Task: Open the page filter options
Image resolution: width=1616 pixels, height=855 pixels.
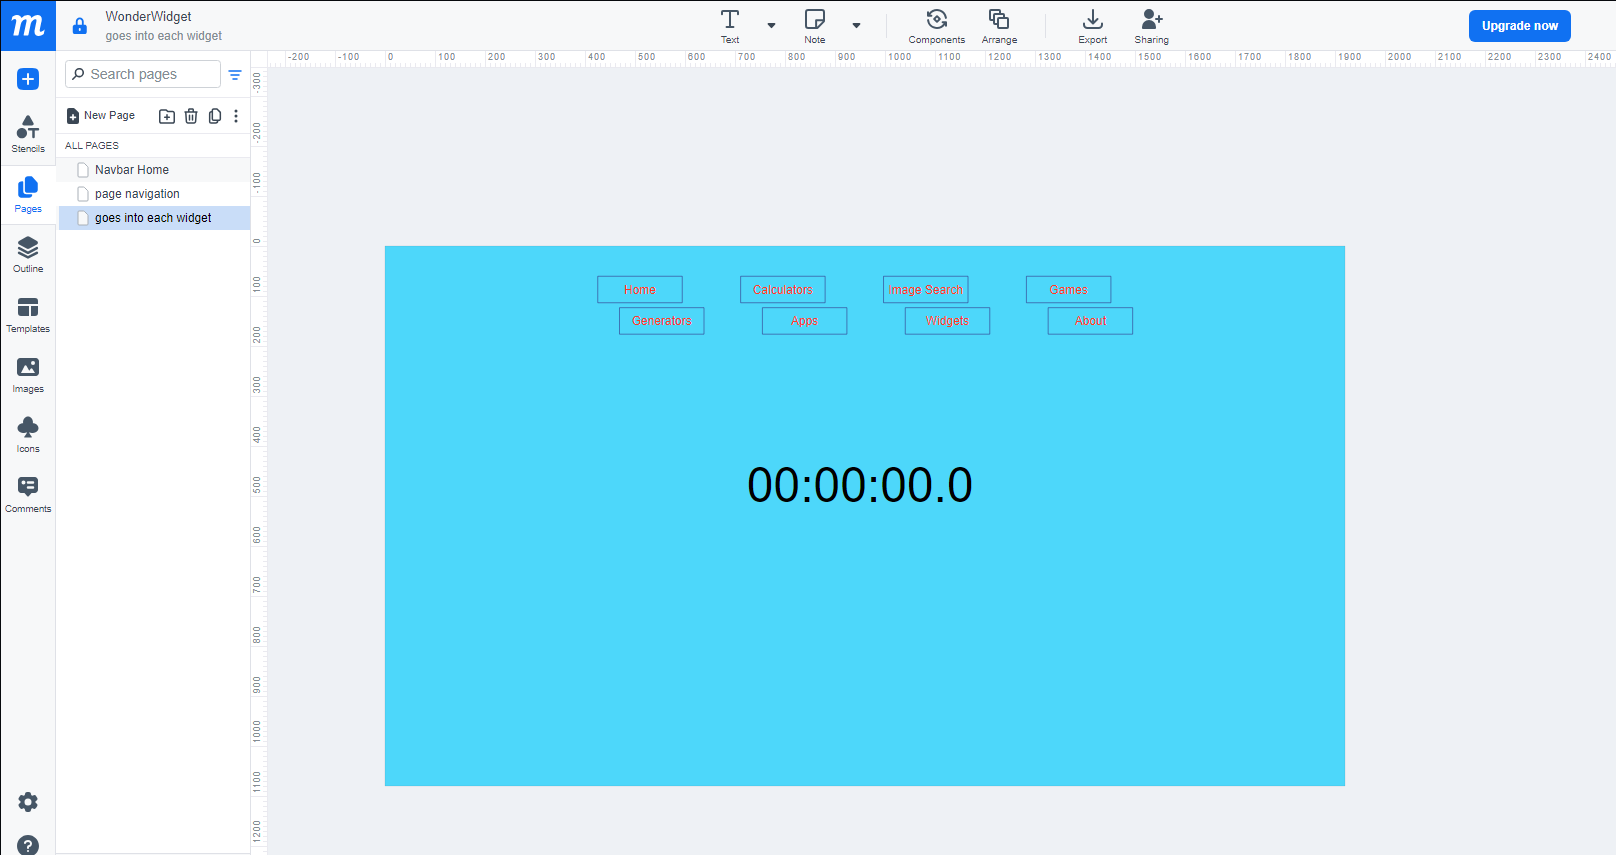Action: [x=235, y=75]
